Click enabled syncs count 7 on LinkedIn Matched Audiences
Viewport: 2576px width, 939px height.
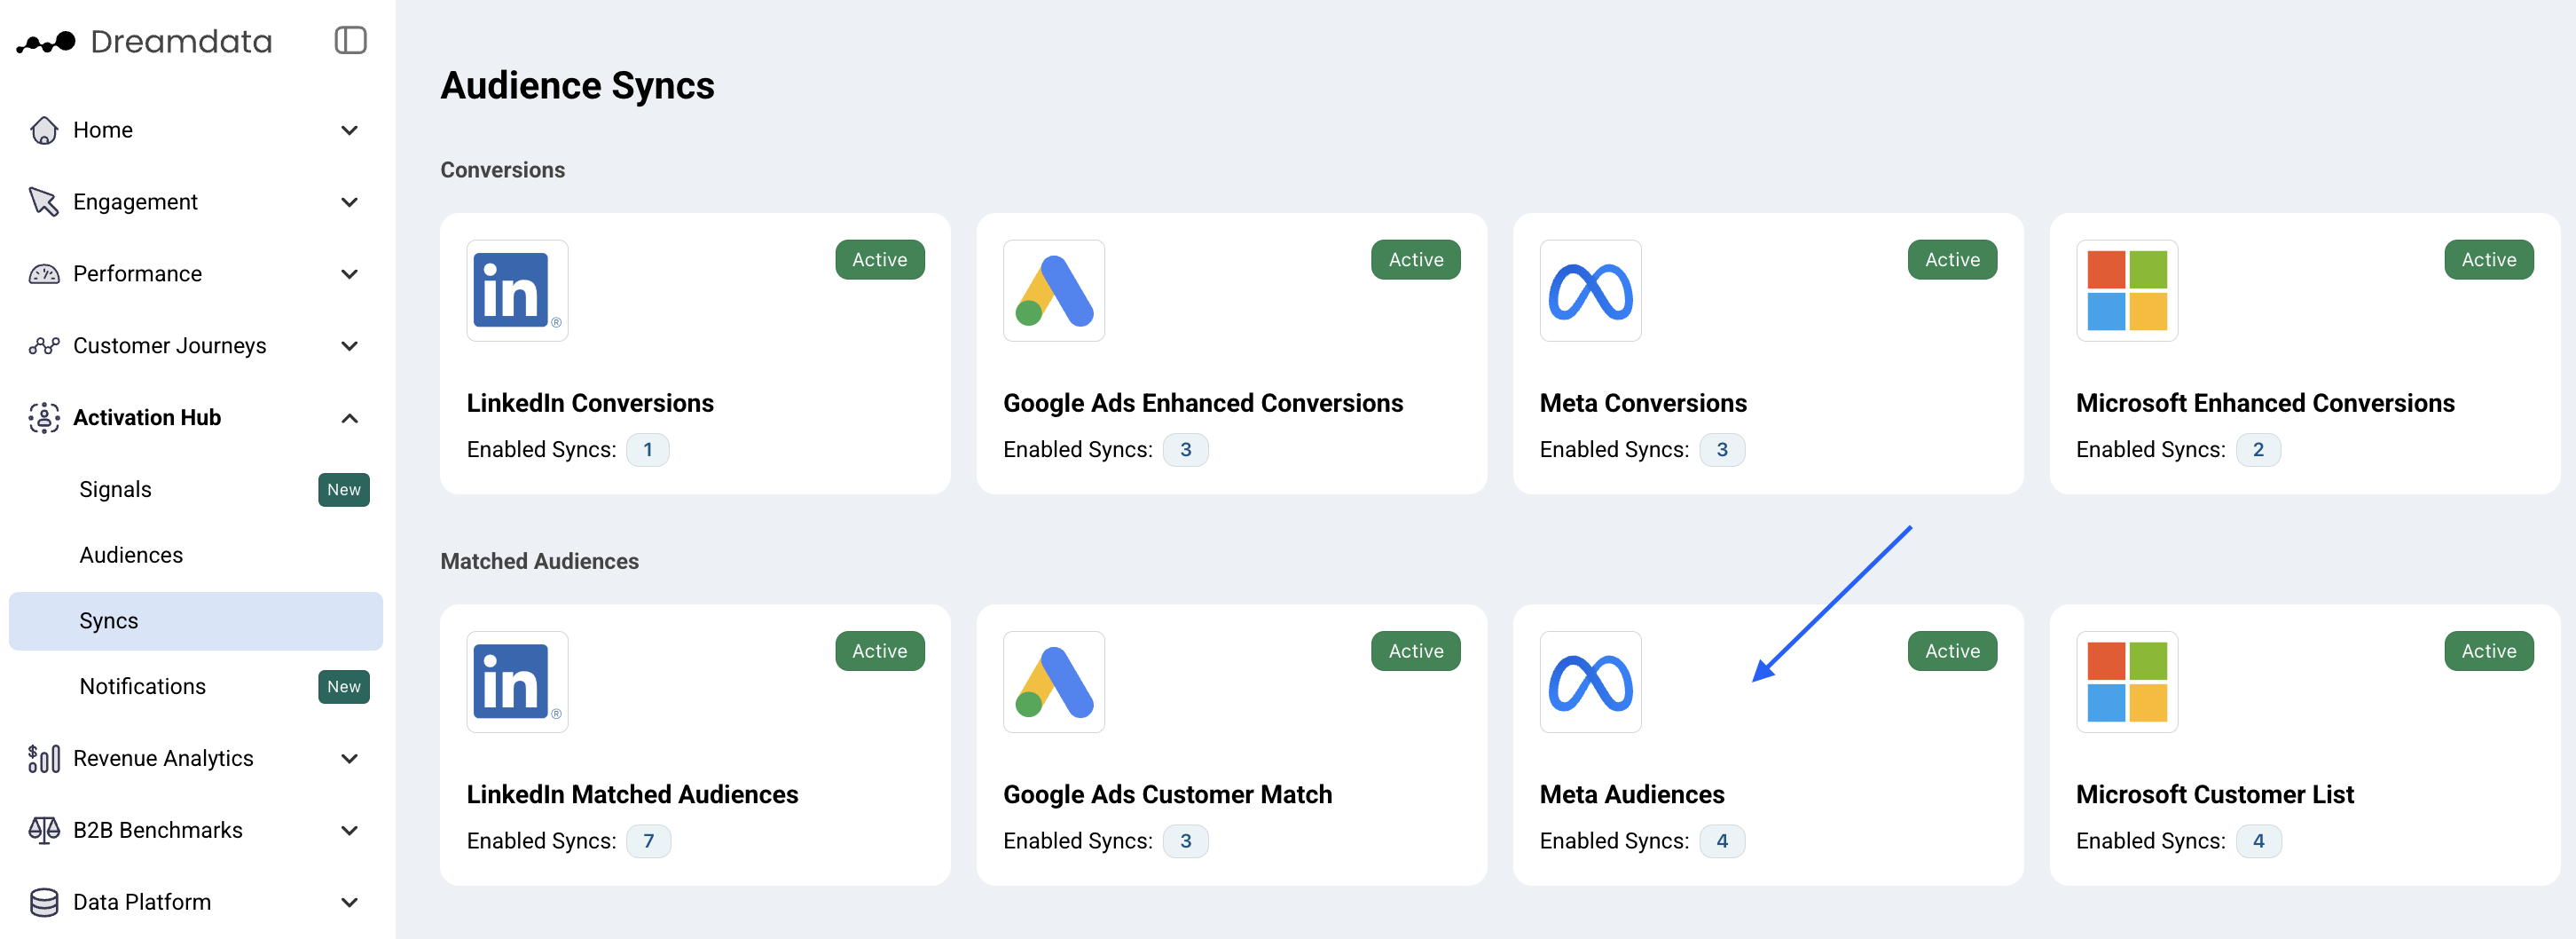click(649, 841)
